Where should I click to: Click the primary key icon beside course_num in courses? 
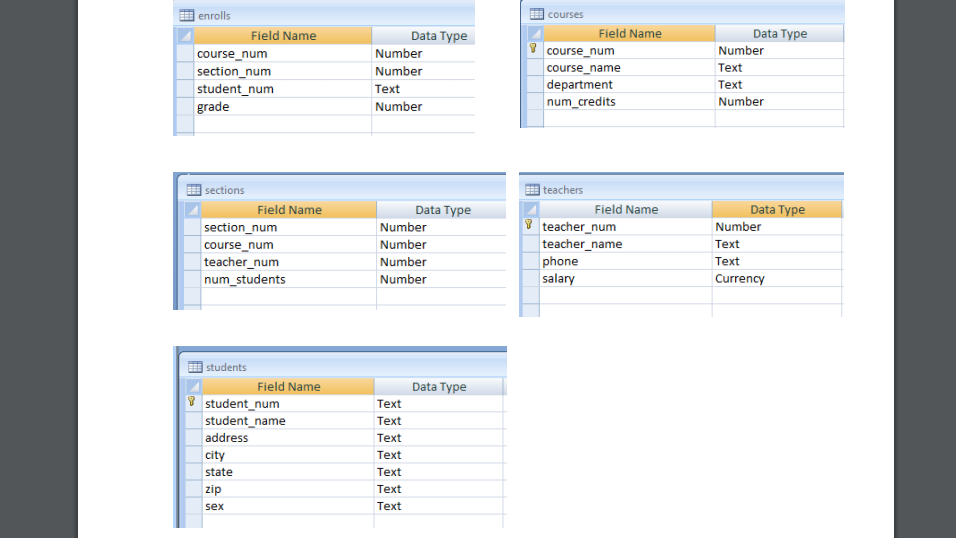(x=533, y=49)
